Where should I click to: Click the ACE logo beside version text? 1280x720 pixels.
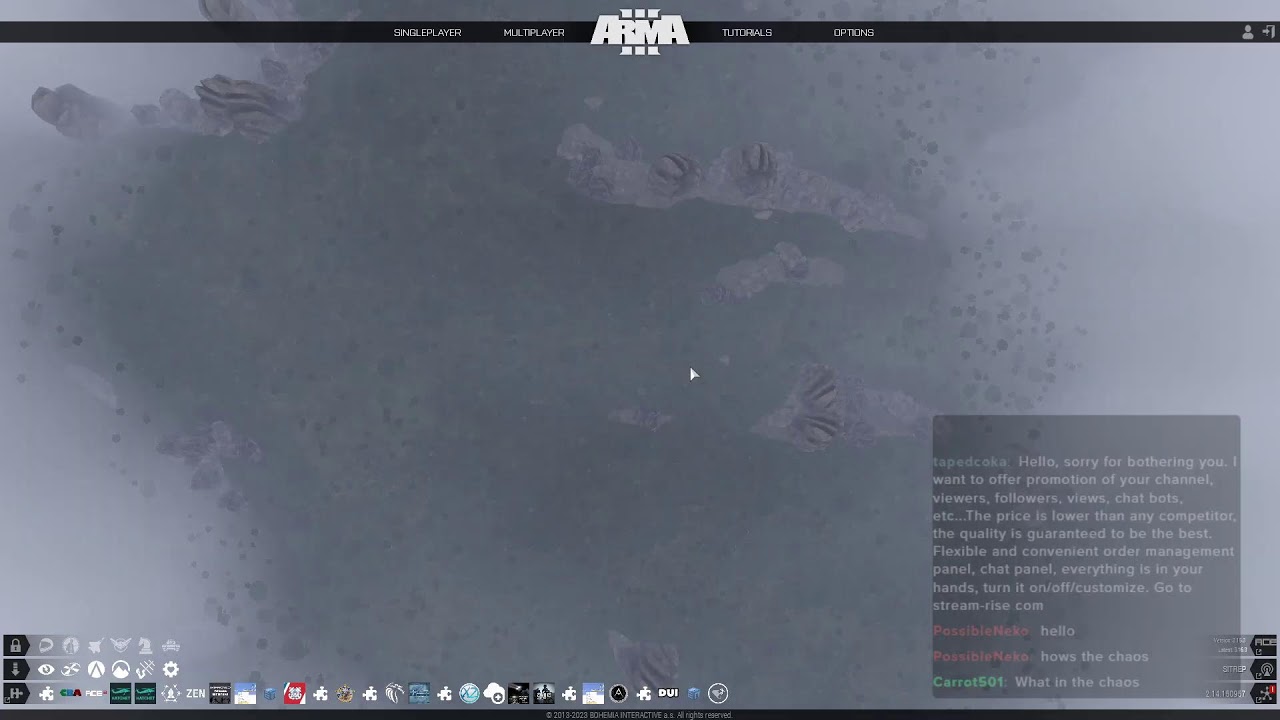coord(1265,642)
